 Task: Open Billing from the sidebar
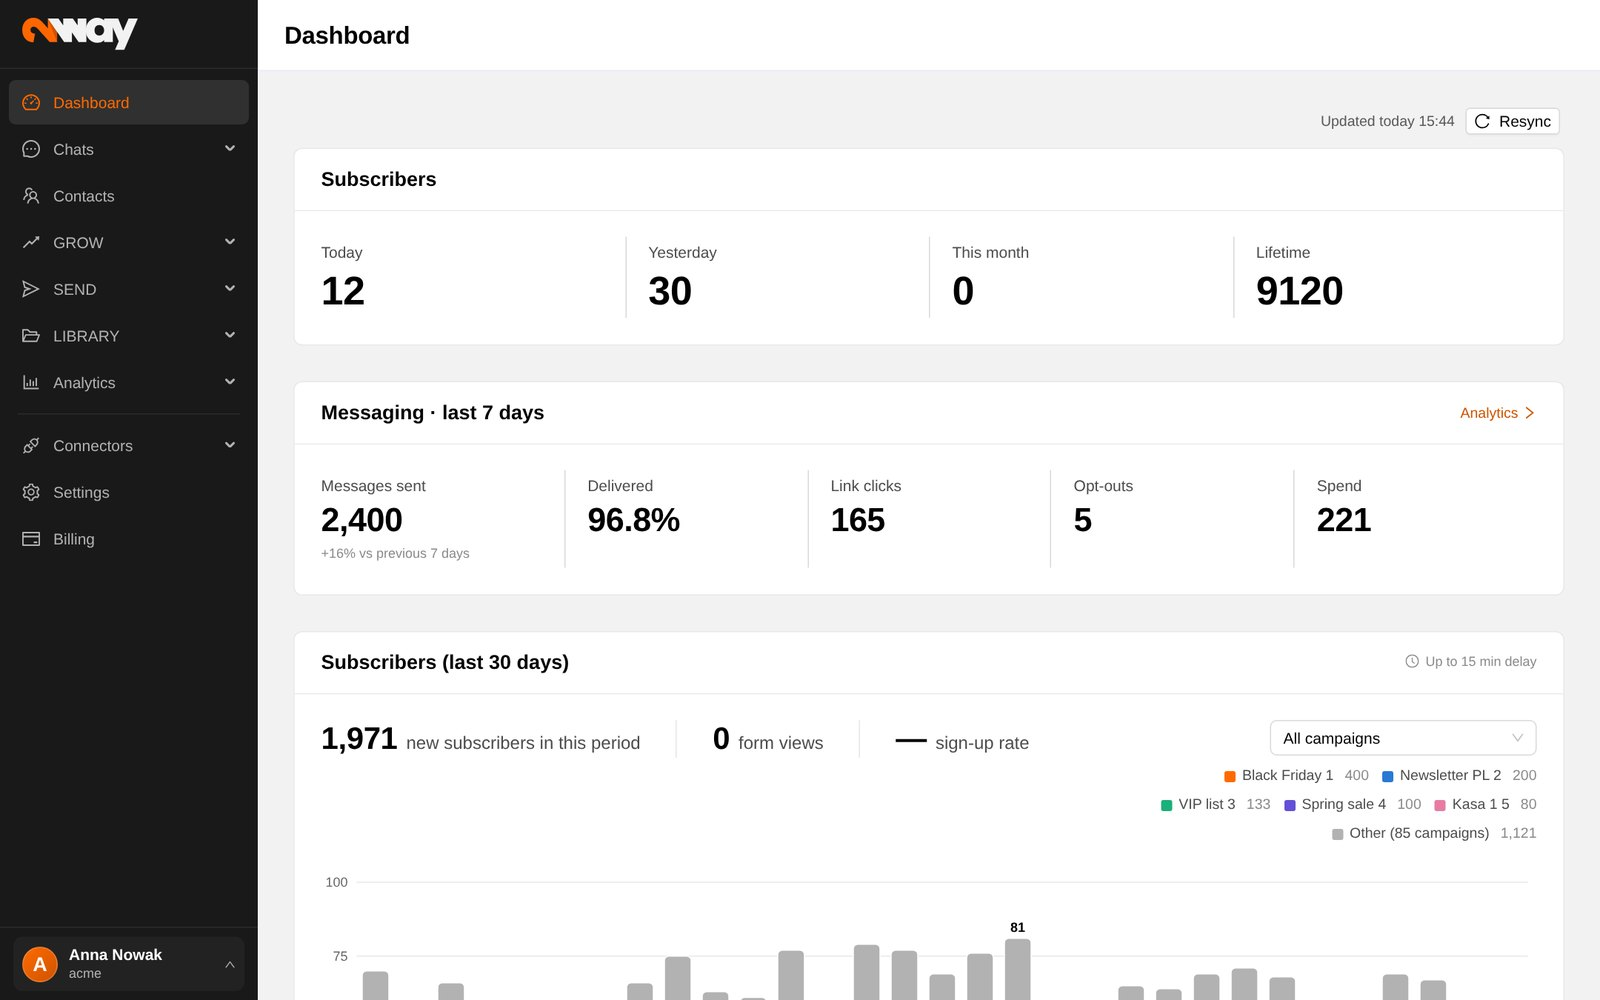coord(129,539)
